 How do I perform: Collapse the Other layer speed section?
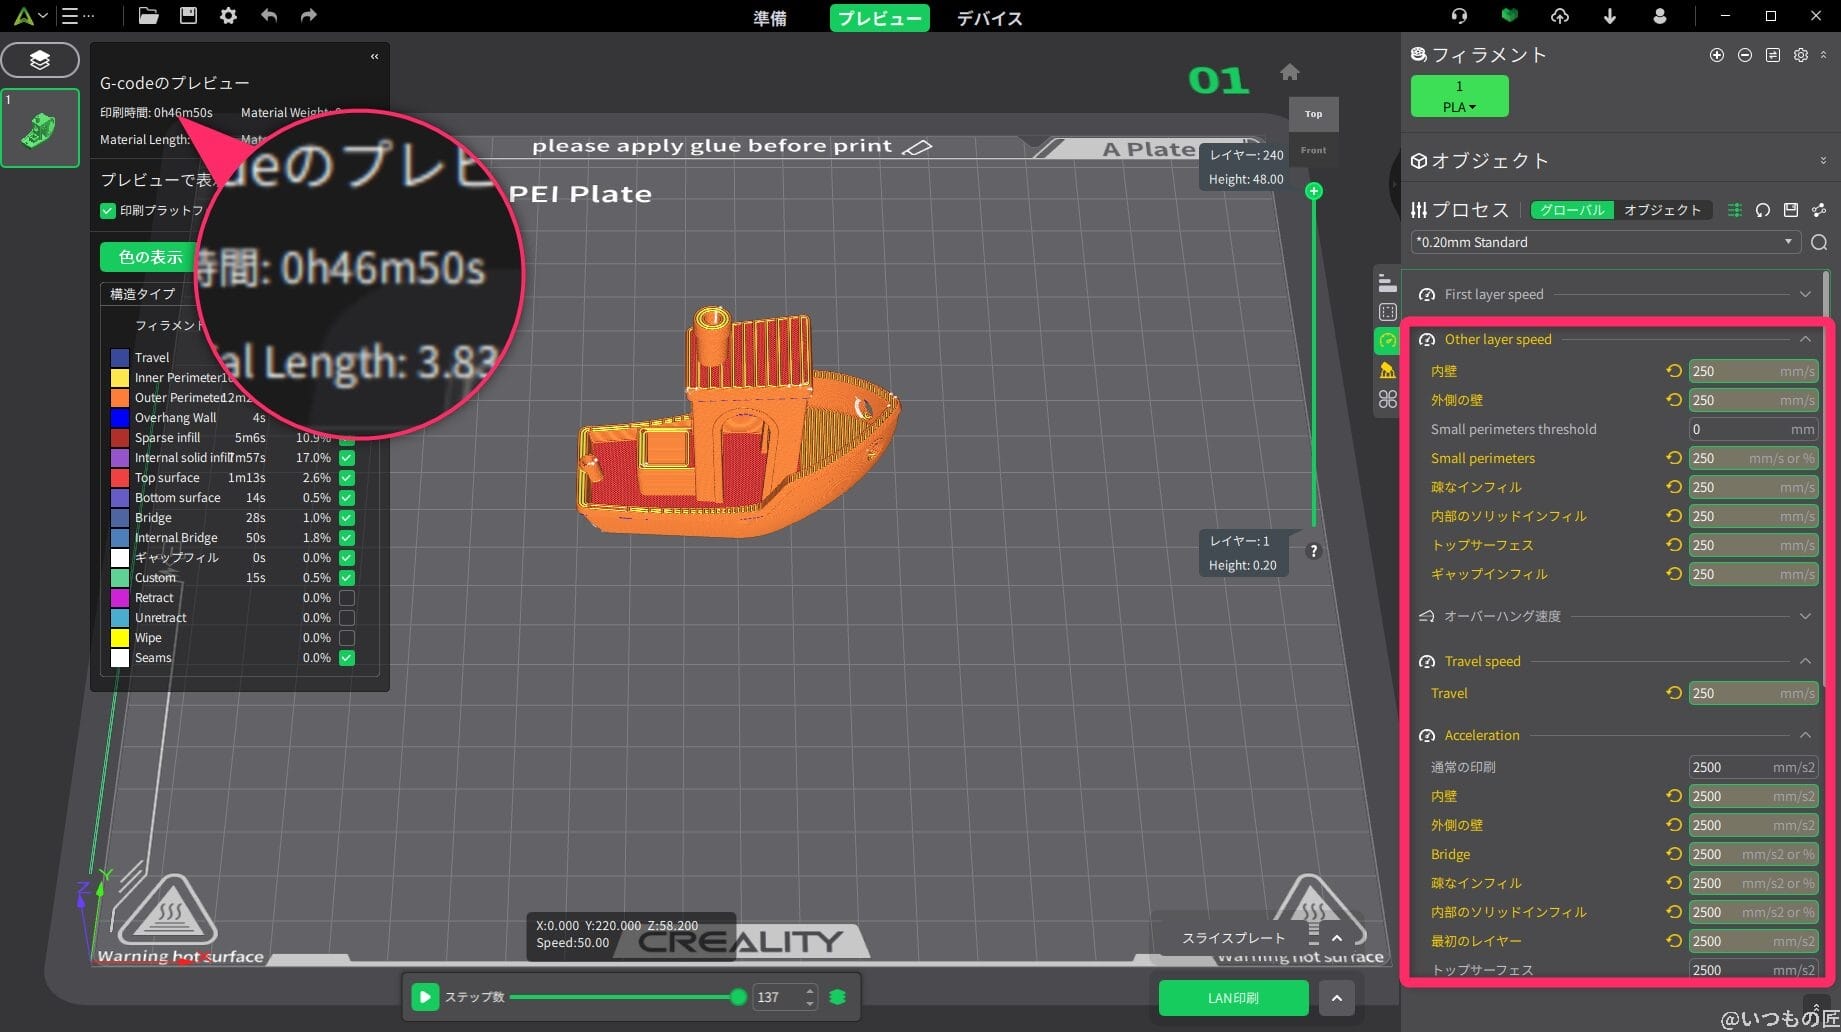(x=1805, y=339)
